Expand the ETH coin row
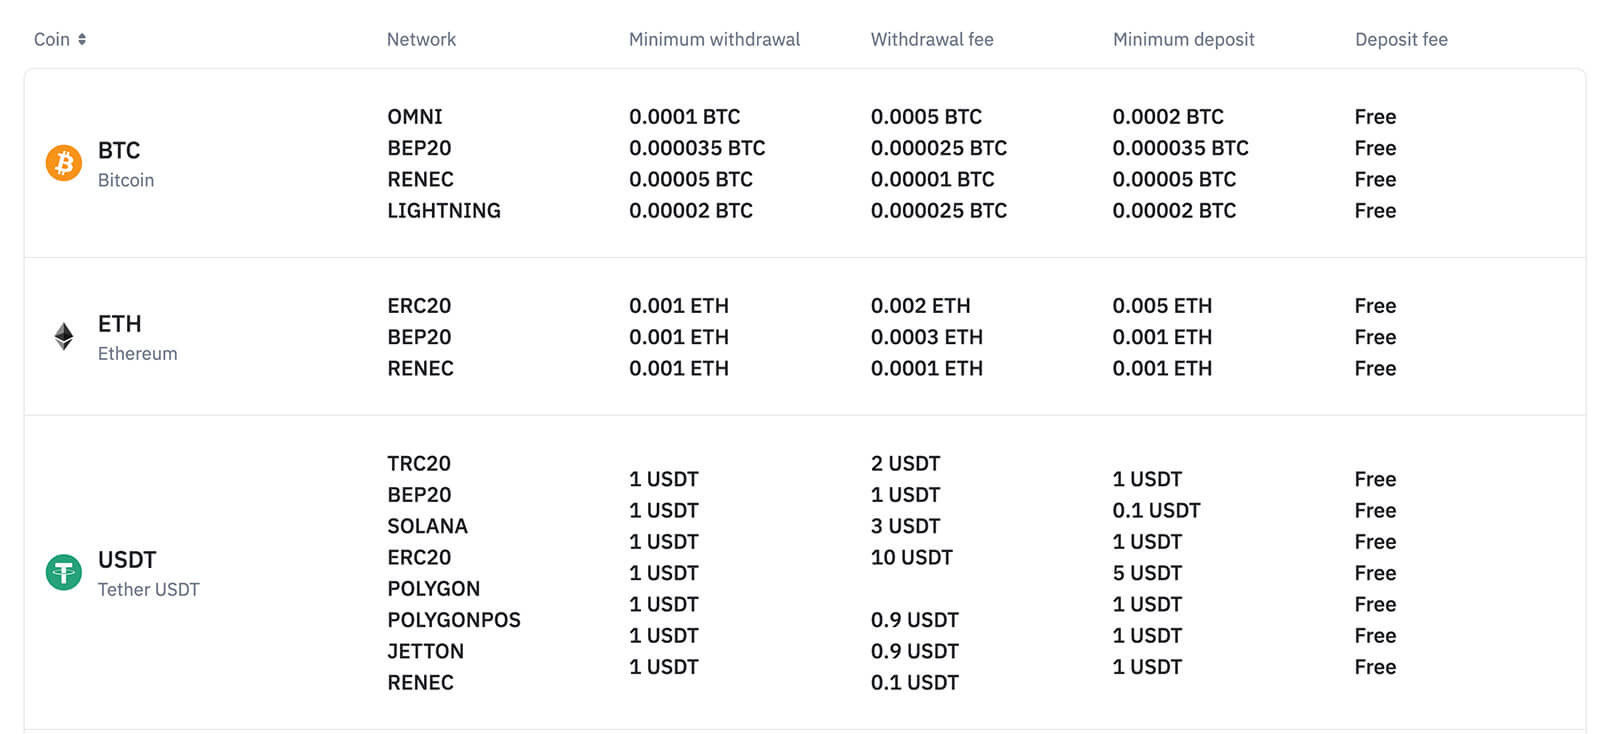The image size is (1600, 734). click(200, 337)
